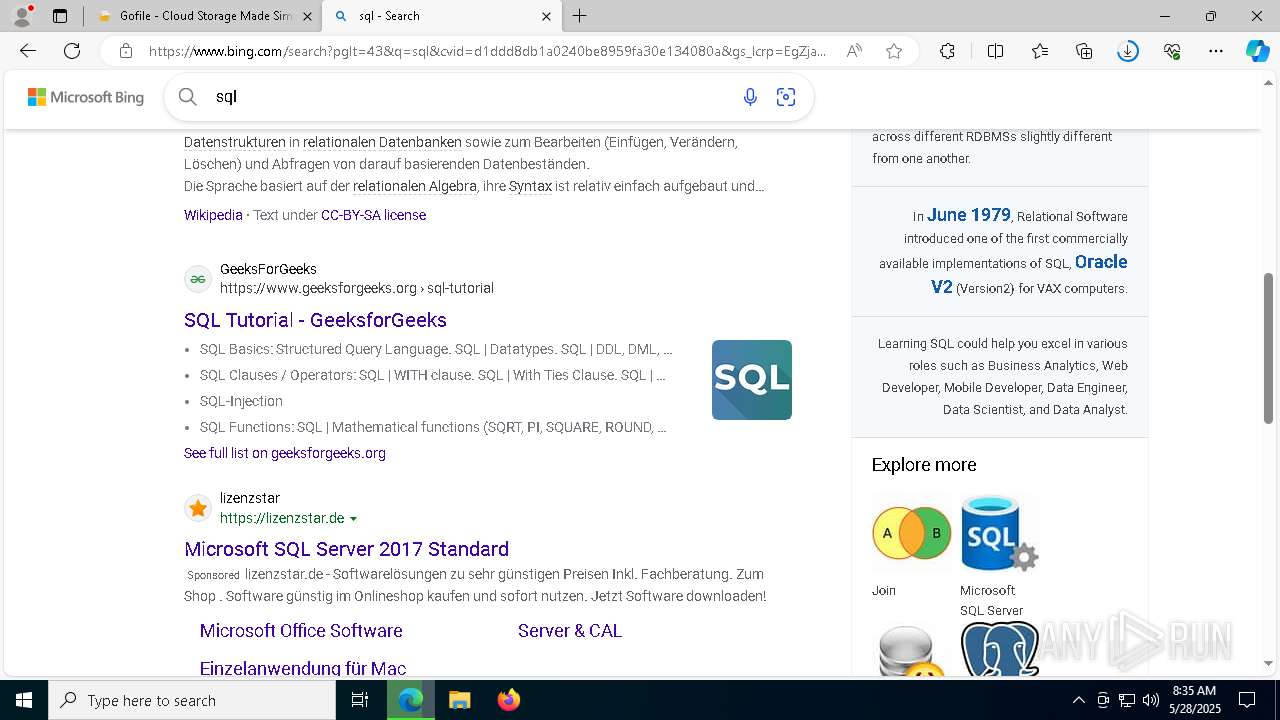Image resolution: width=1280 pixels, height=720 pixels.
Task: Close the Gofile tab
Action: pos(307,16)
